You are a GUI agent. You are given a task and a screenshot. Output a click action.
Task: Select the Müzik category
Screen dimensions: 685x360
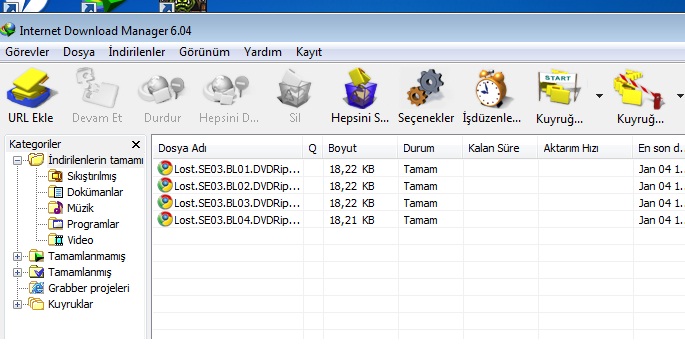(80, 208)
